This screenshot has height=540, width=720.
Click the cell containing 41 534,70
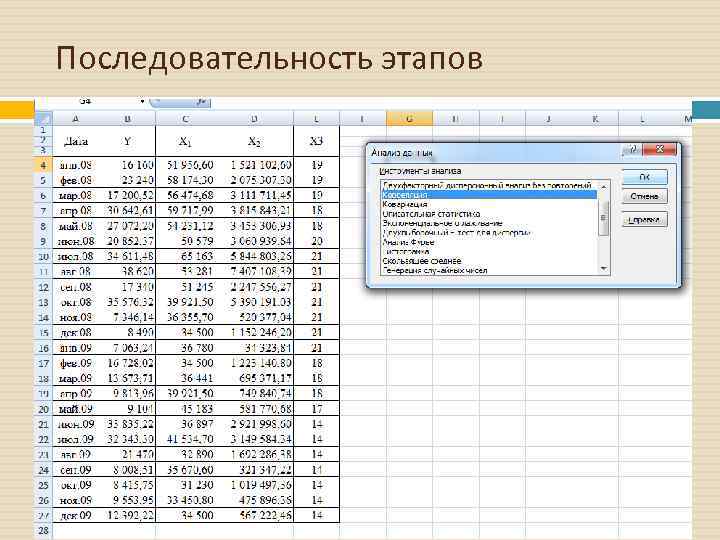185,439
